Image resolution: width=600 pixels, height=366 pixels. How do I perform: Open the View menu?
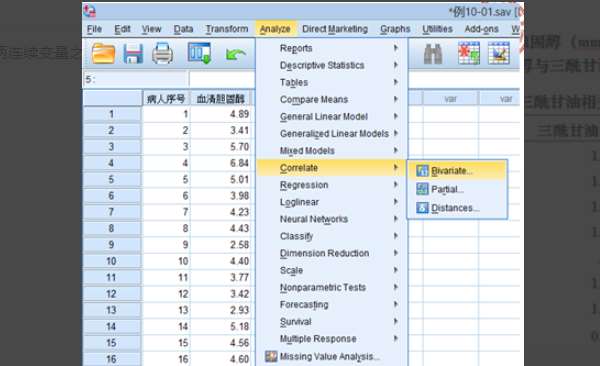[x=152, y=29]
